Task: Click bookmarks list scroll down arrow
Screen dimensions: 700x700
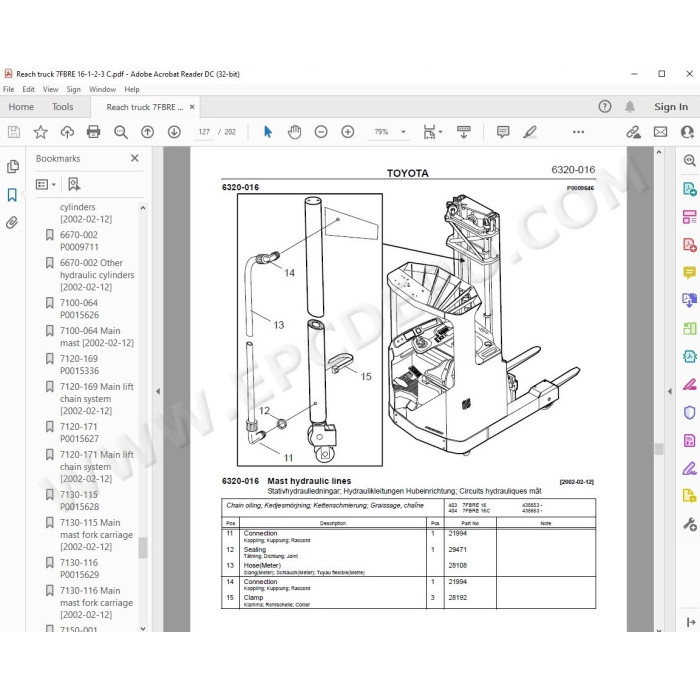Action: (143, 628)
